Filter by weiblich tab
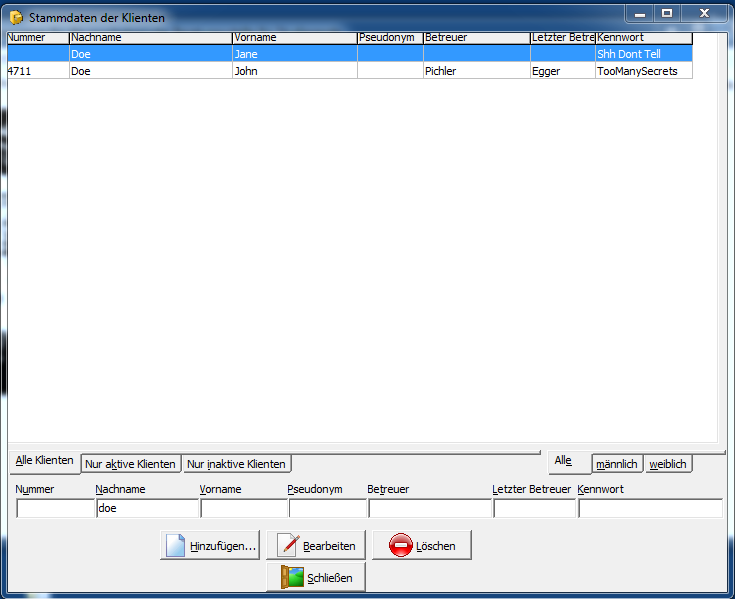The image size is (735, 599). click(x=668, y=464)
